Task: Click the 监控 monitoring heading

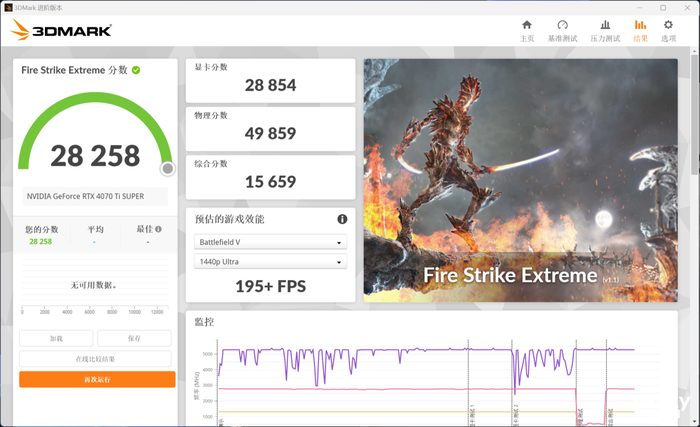Action: pos(204,322)
